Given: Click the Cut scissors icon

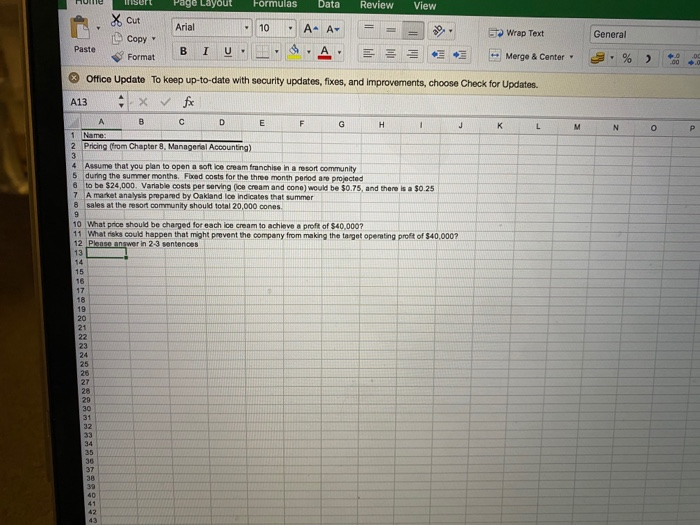Looking at the screenshot, I should (x=116, y=20).
